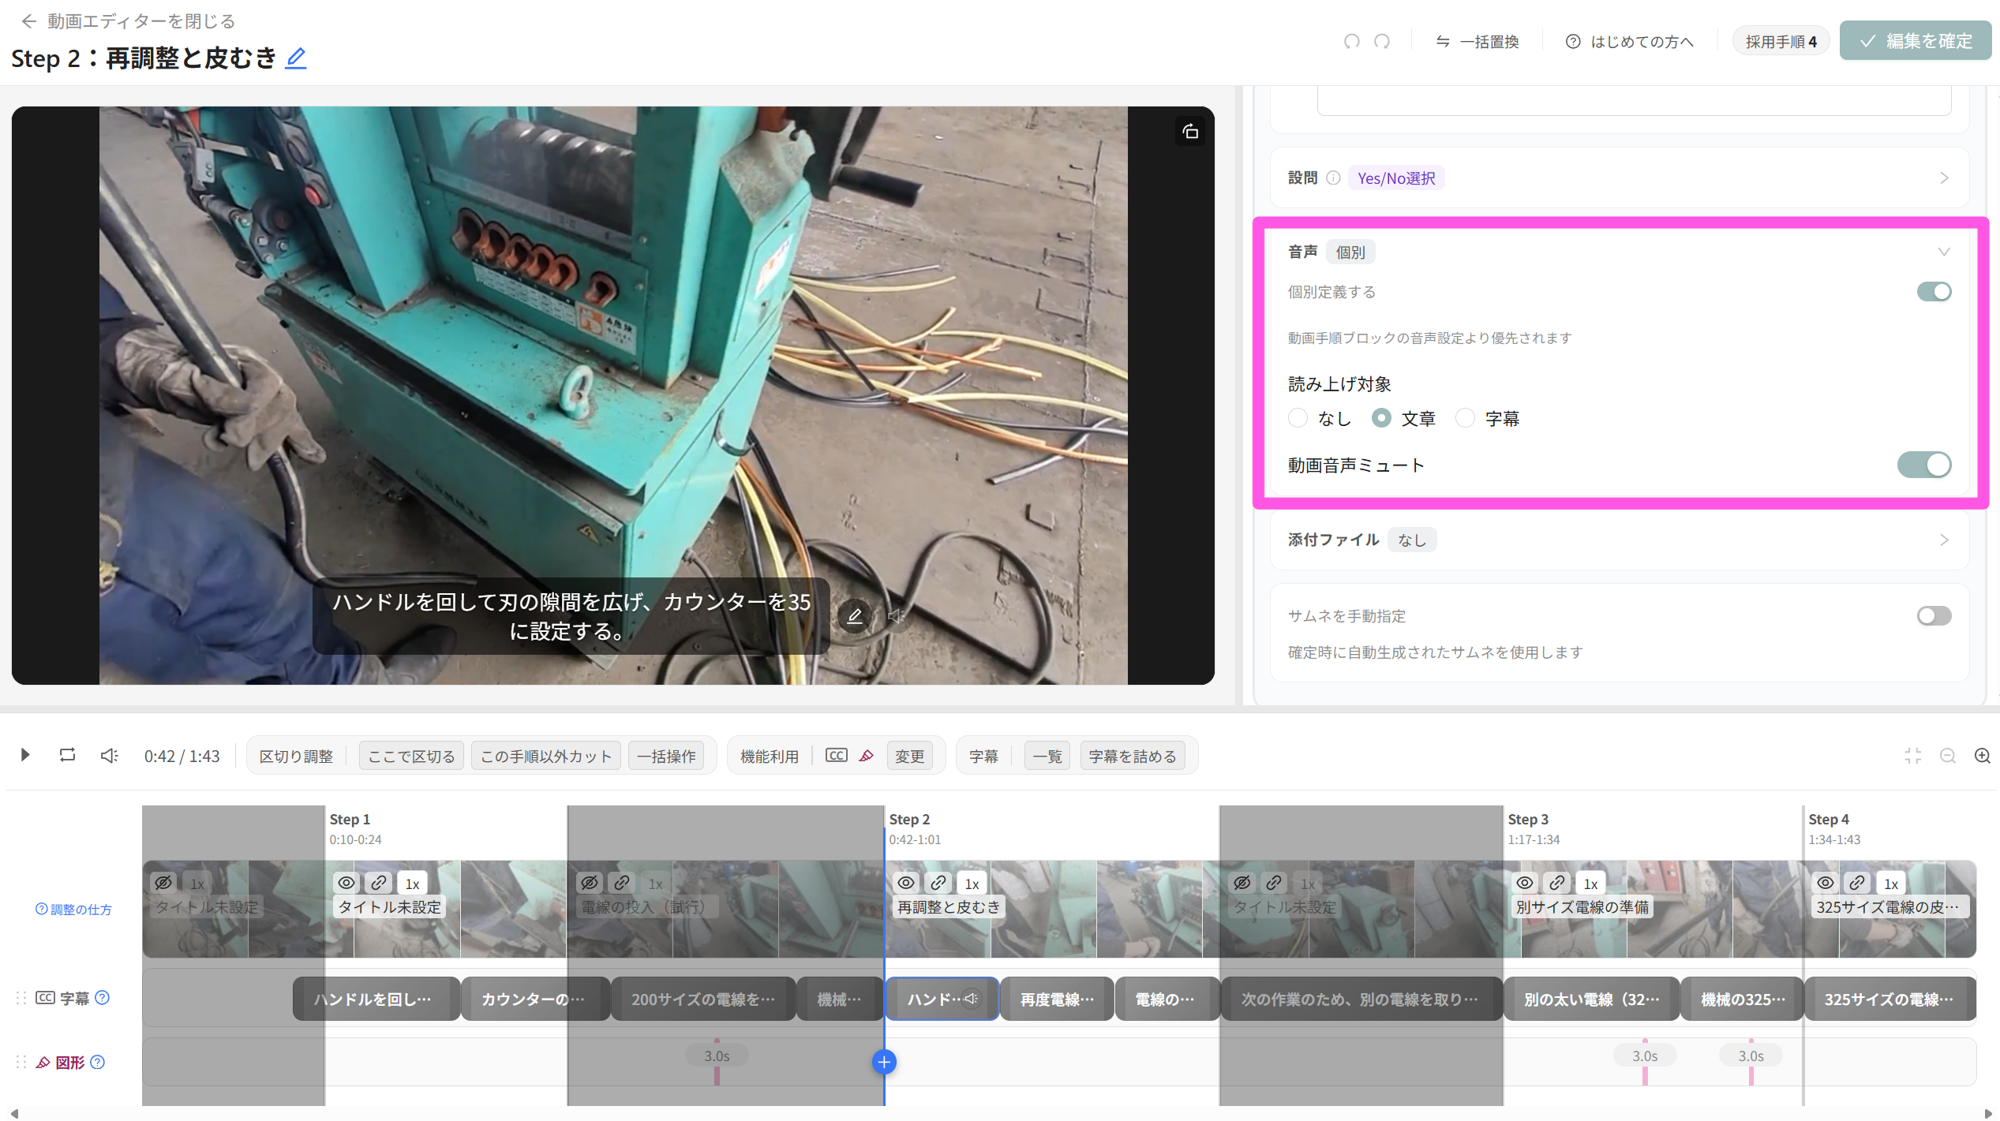Open the 1x speed selector on 再調整と皮むき
The width and height of the screenshot is (2000, 1121).
point(972,883)
